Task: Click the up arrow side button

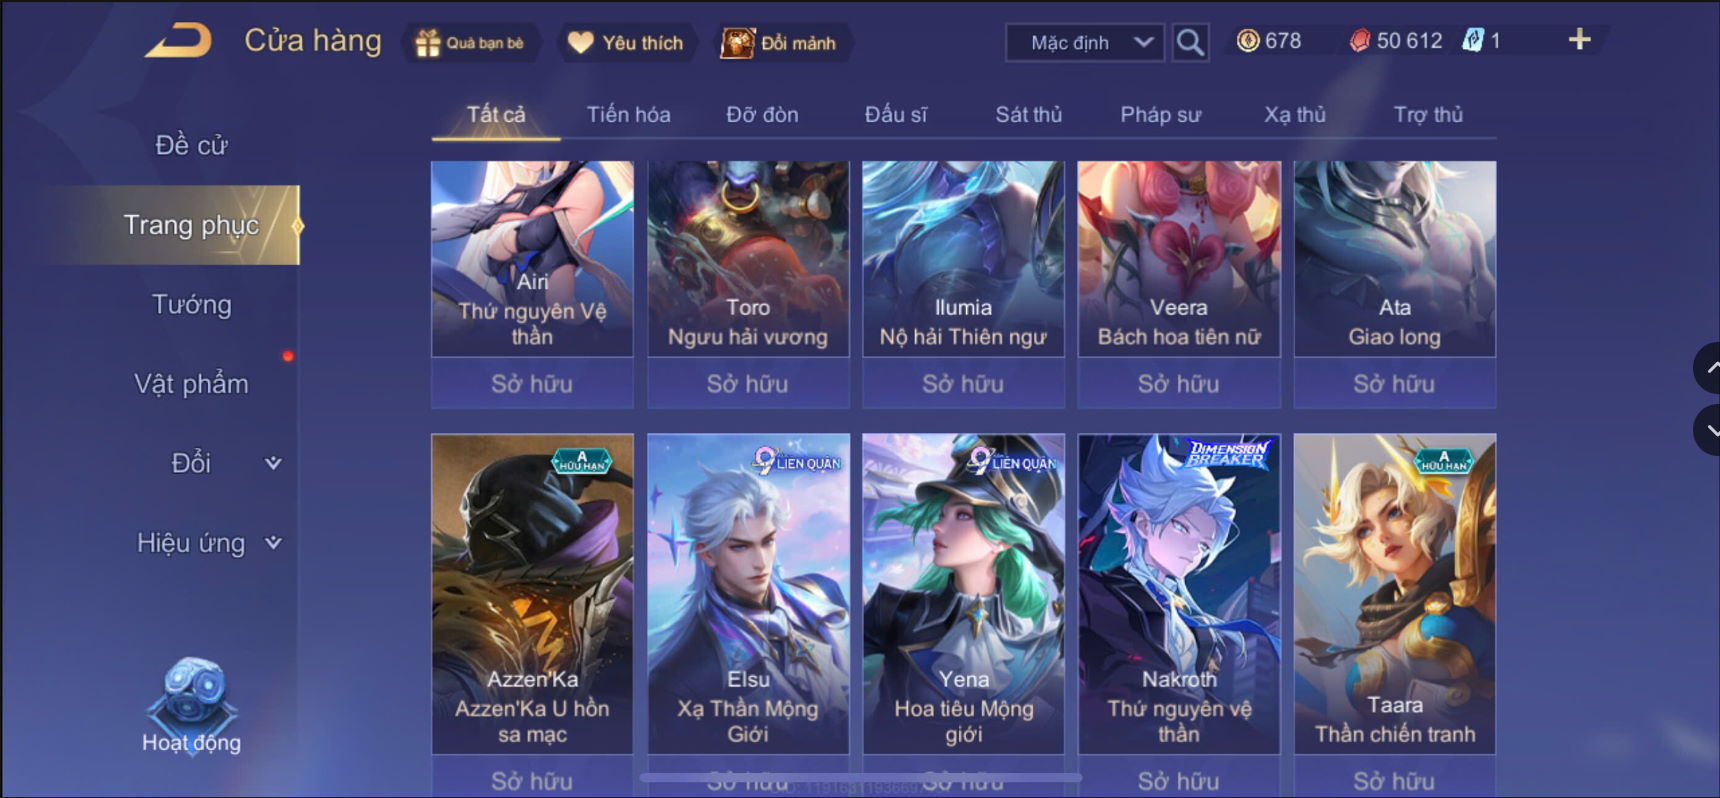Action: click(1708, 368)
